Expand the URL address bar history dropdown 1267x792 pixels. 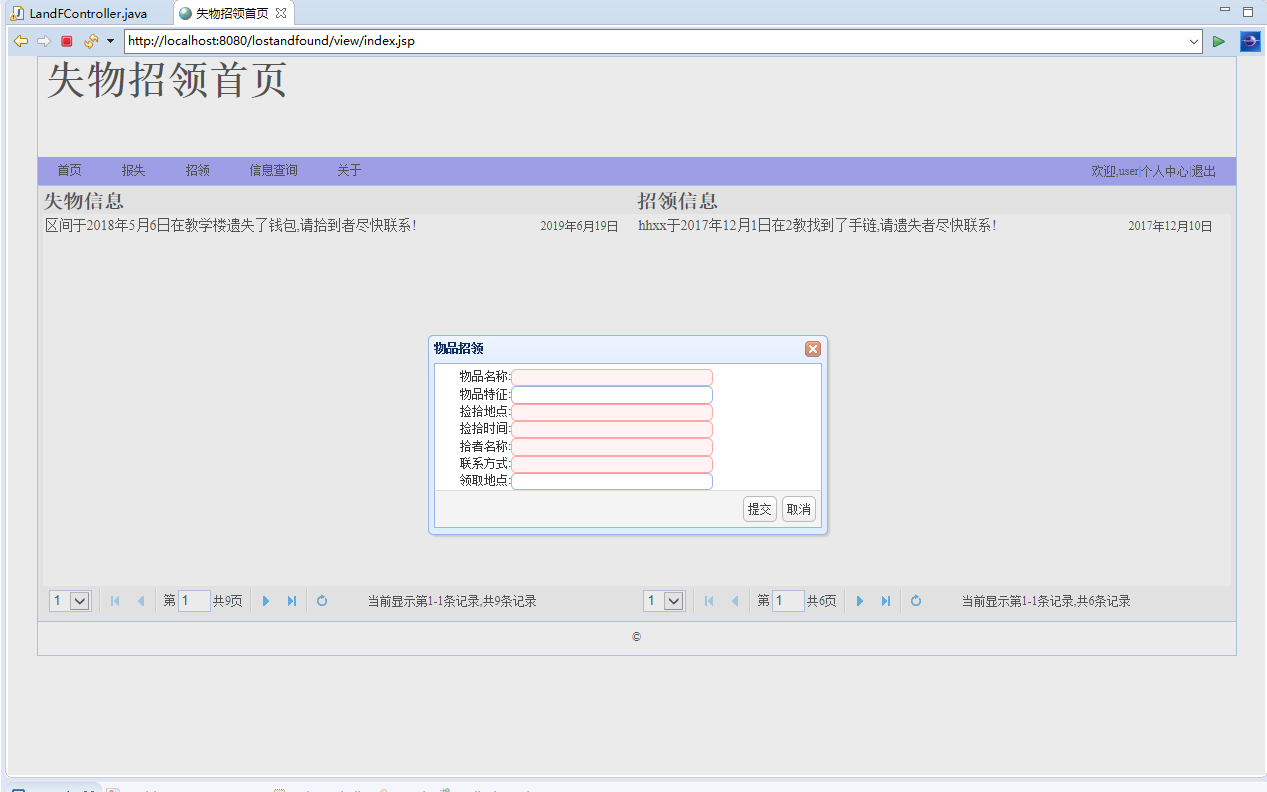(x=1194, y=41)
